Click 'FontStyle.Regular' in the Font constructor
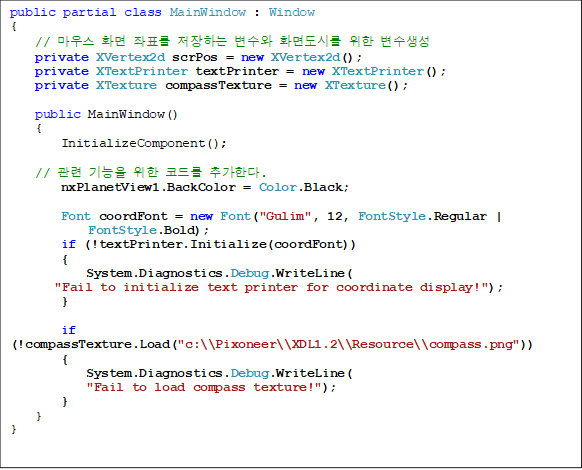 pyautogui.click(x=422, y=216)
